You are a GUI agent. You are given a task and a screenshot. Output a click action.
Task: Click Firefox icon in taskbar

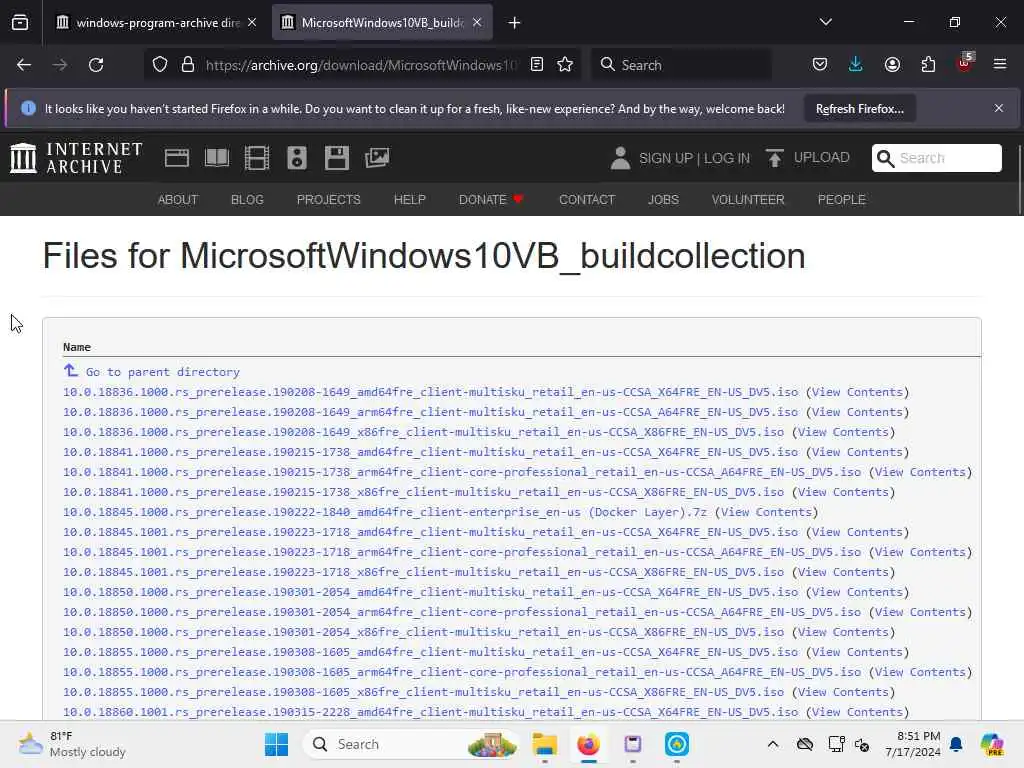point(588,744)
